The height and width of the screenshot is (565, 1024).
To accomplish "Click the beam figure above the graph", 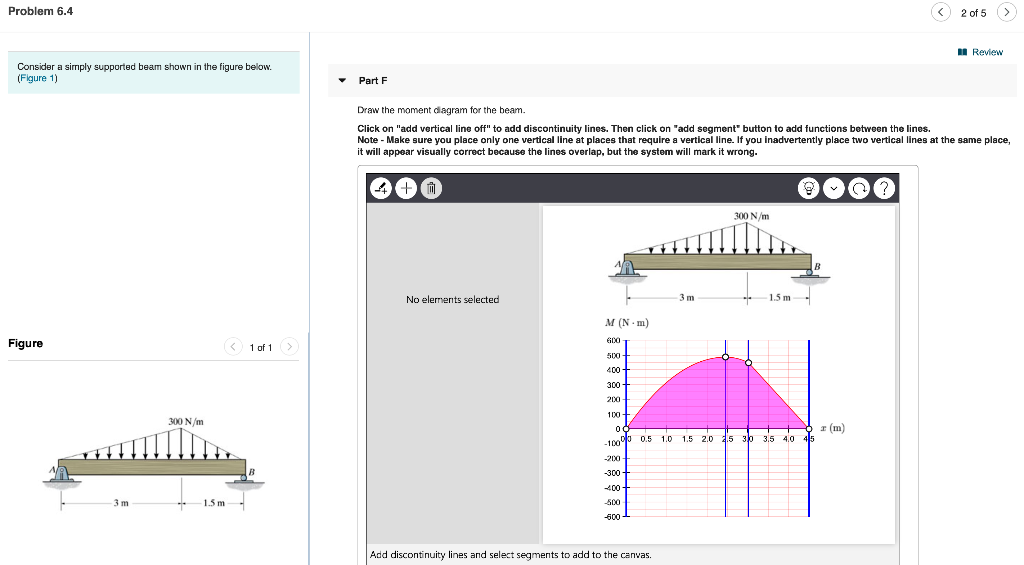I will (x=718, y=258).
